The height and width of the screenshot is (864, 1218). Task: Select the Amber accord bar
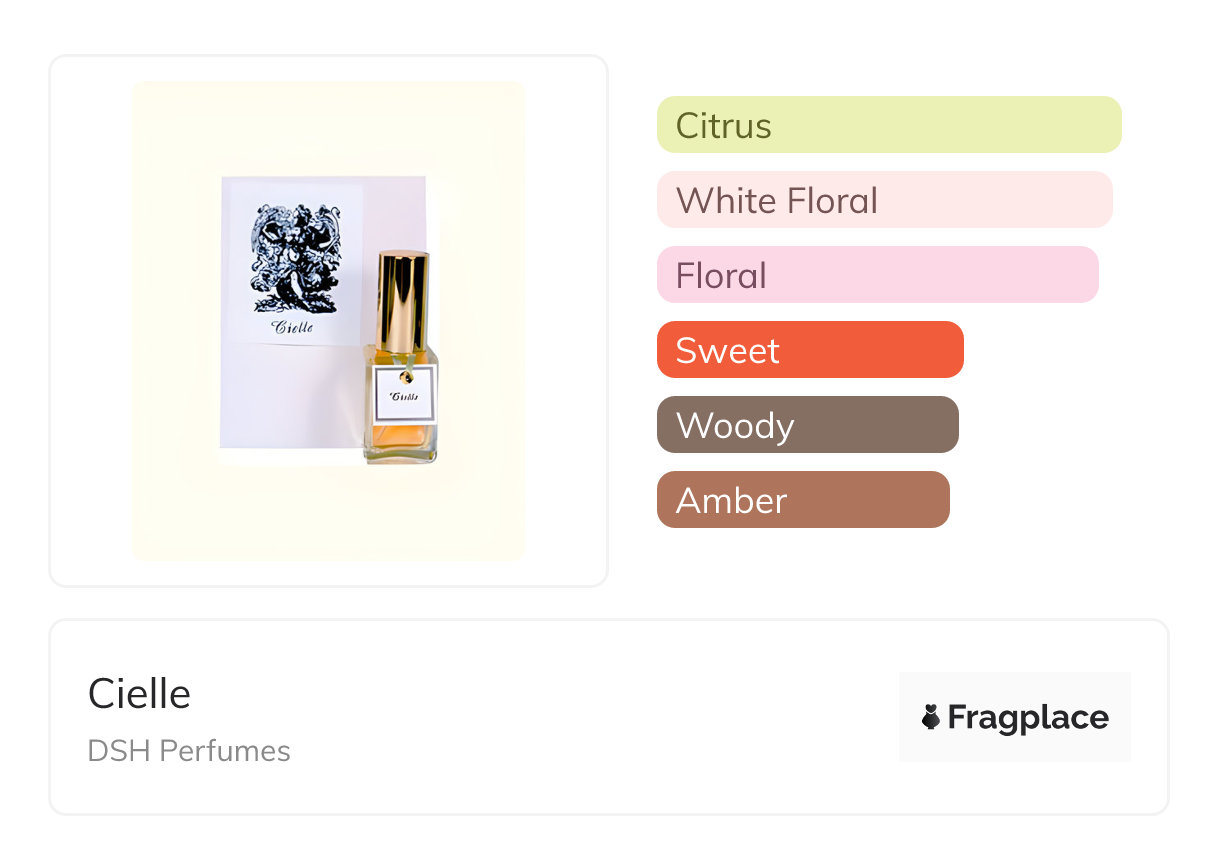coord(802,500)
